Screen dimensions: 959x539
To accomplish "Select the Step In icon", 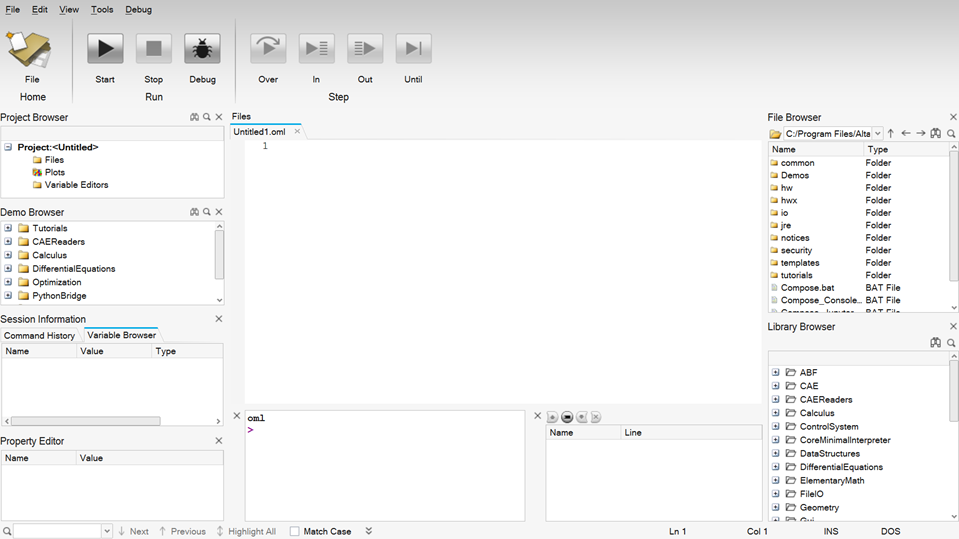I will [316, 48].
